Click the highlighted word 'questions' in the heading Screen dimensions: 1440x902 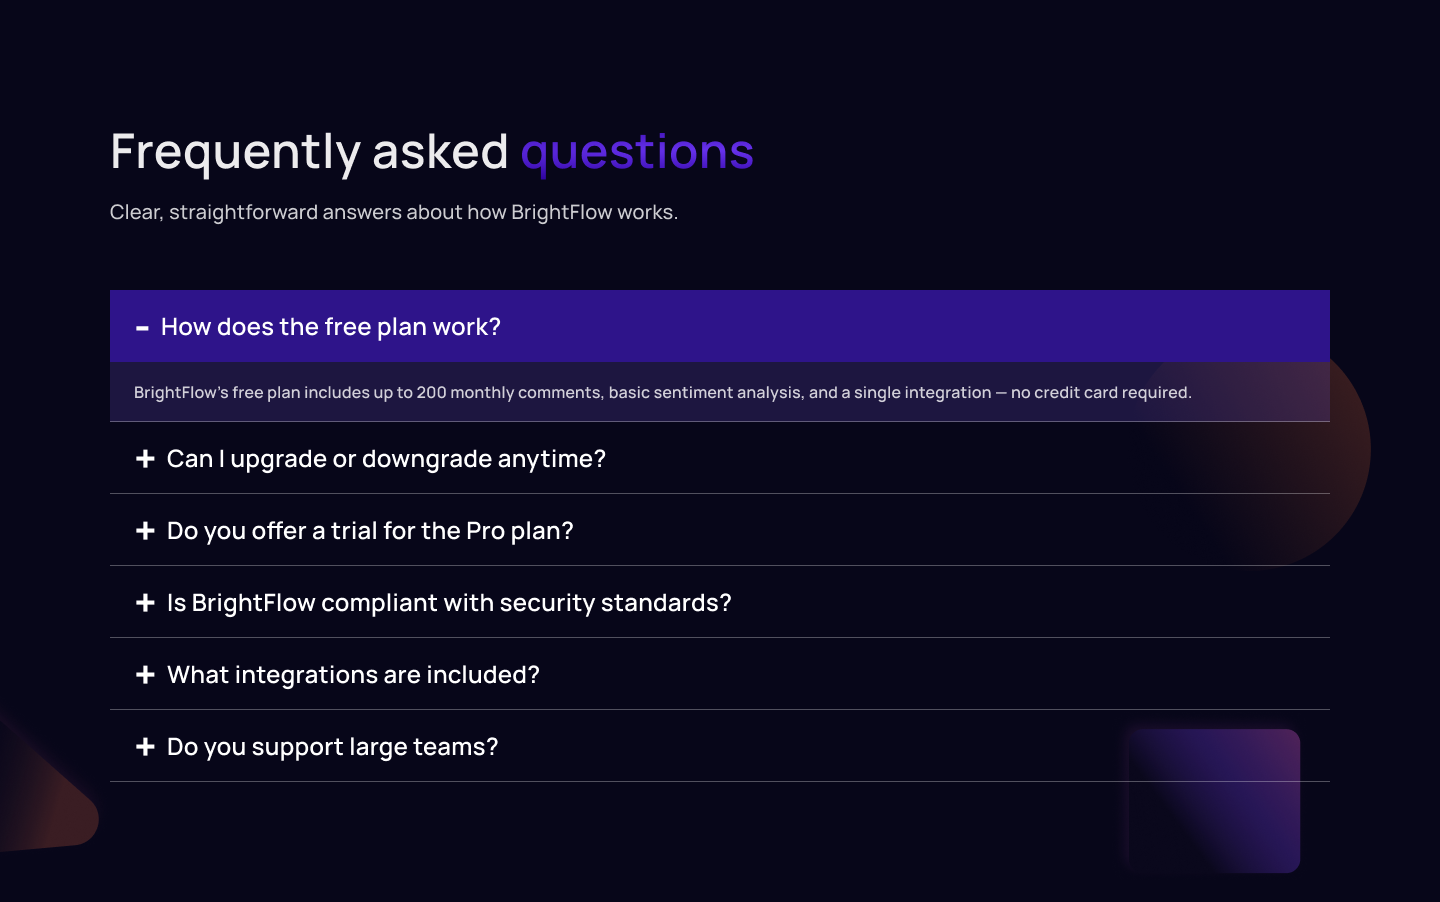637,151
